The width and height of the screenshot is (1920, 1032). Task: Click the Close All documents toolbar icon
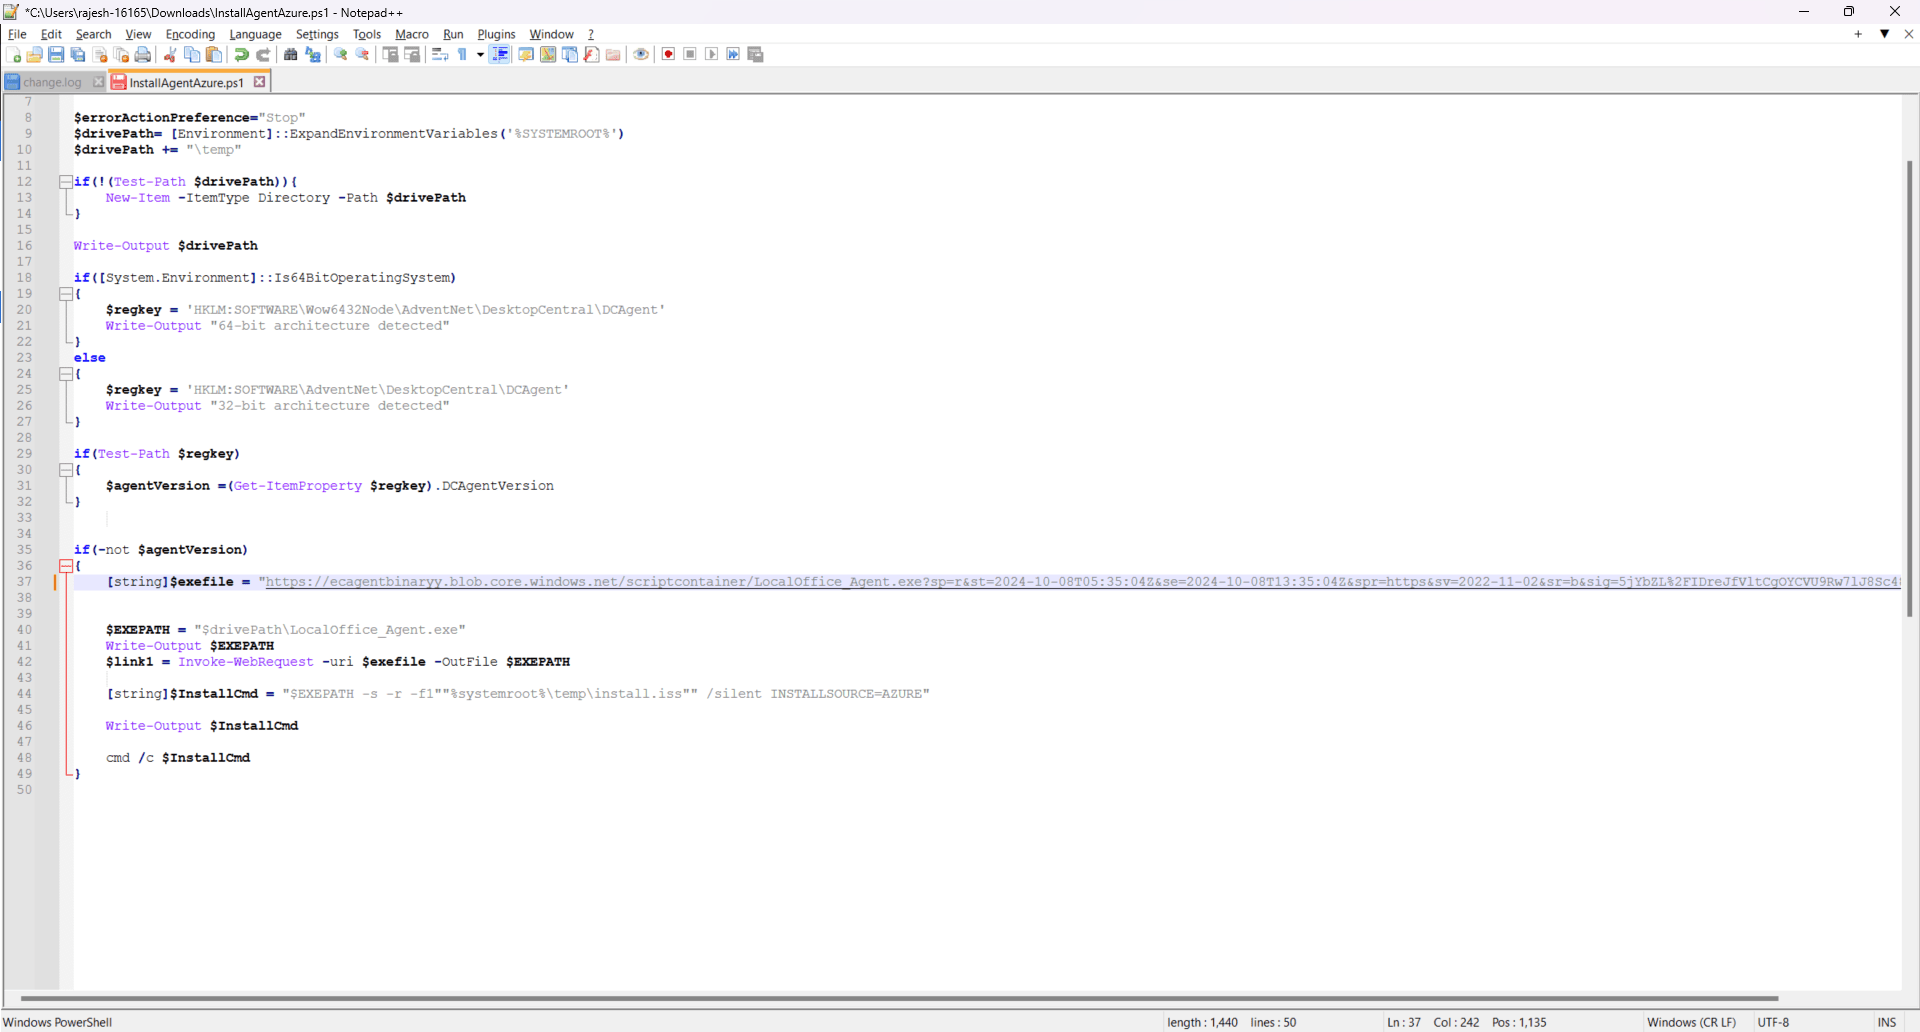click(x=121, y=55)
